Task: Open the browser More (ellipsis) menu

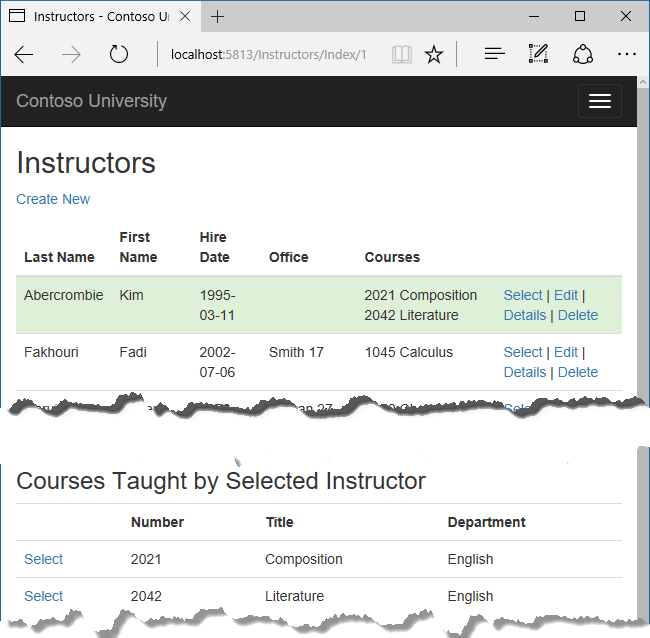Action: [x=627, y=55]
